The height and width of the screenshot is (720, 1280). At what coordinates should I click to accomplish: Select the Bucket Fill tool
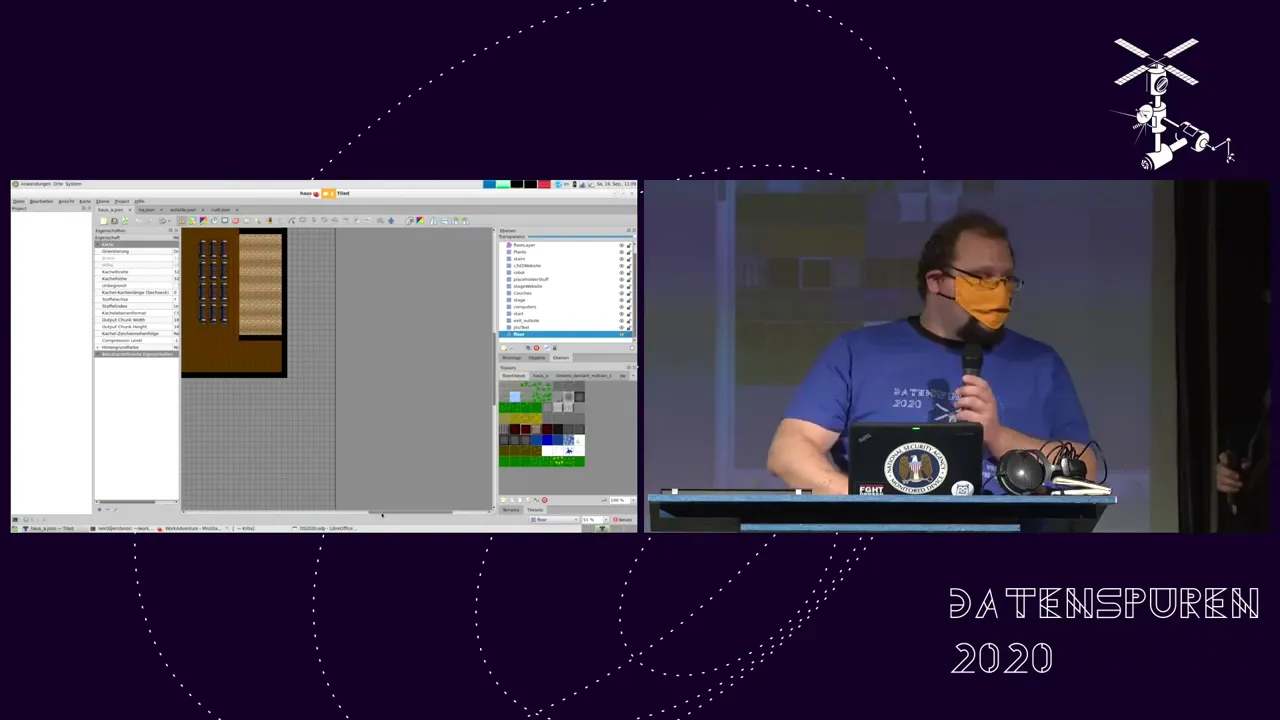[214, 220]
